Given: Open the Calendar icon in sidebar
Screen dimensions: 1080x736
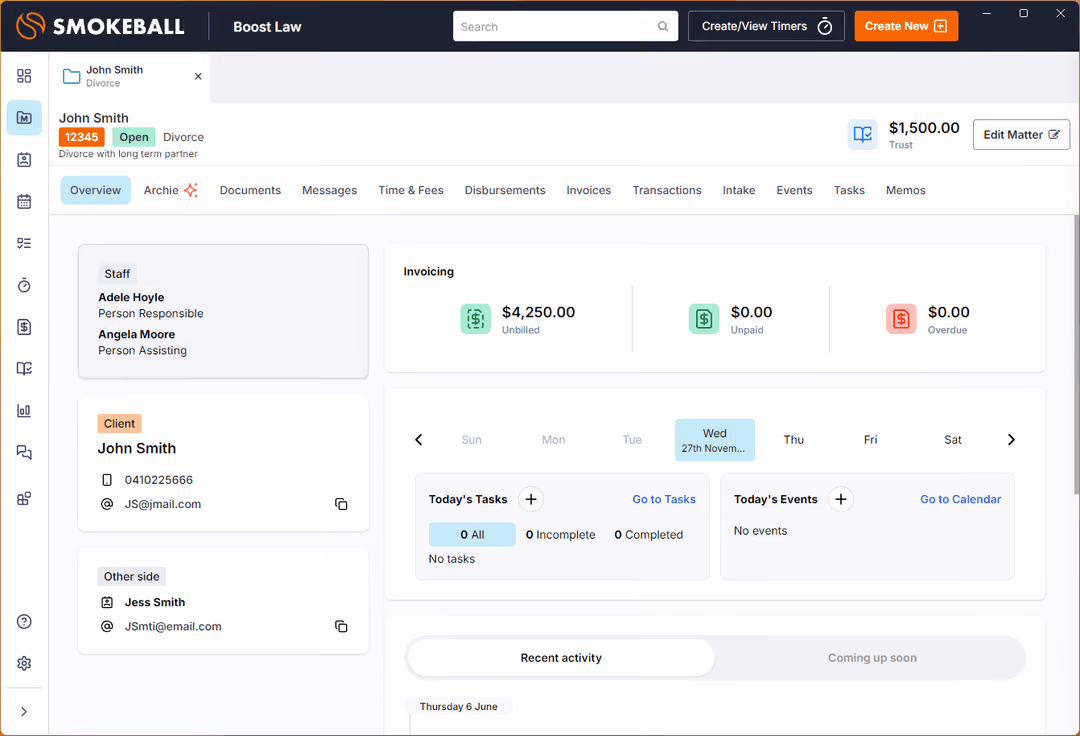Looking at the screenshot, I should click(24, 202).
